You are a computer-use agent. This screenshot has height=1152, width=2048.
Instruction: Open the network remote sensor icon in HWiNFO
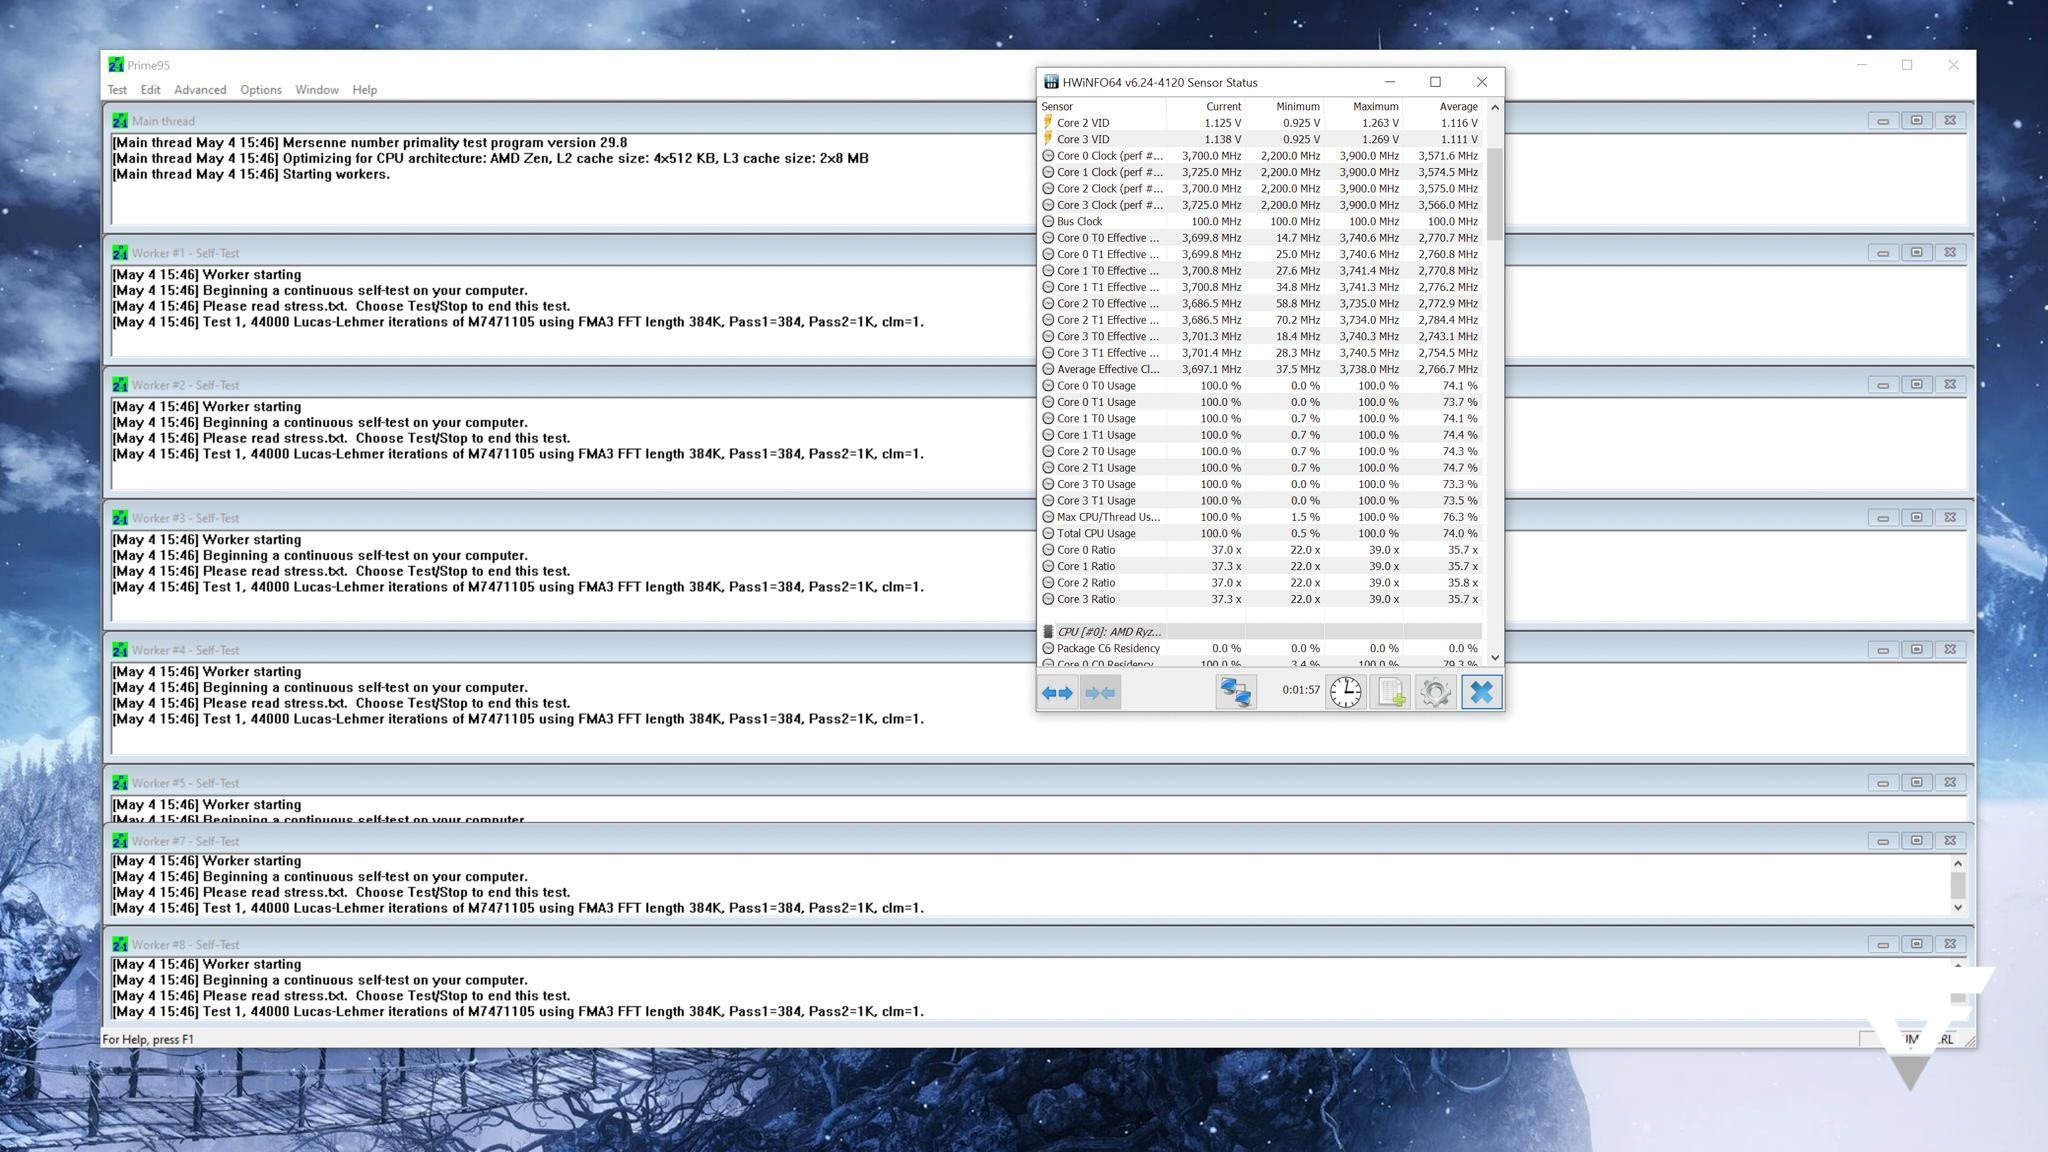point(1236,692)
